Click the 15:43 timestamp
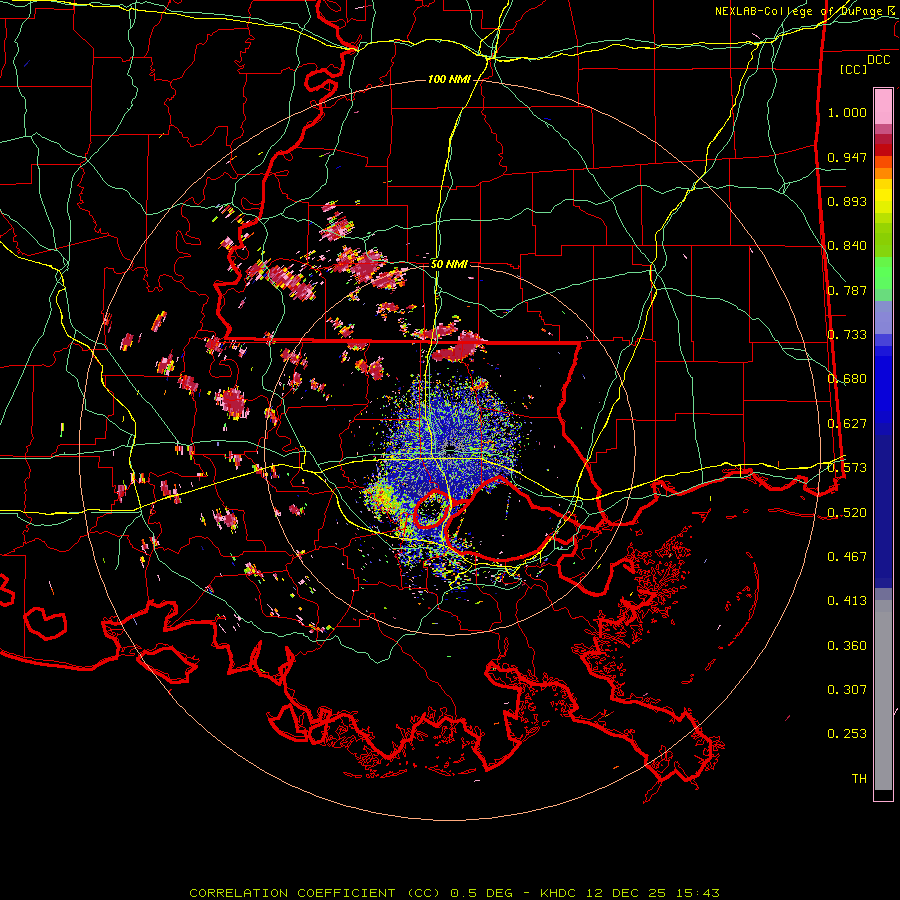 click(x=698, y=893)
